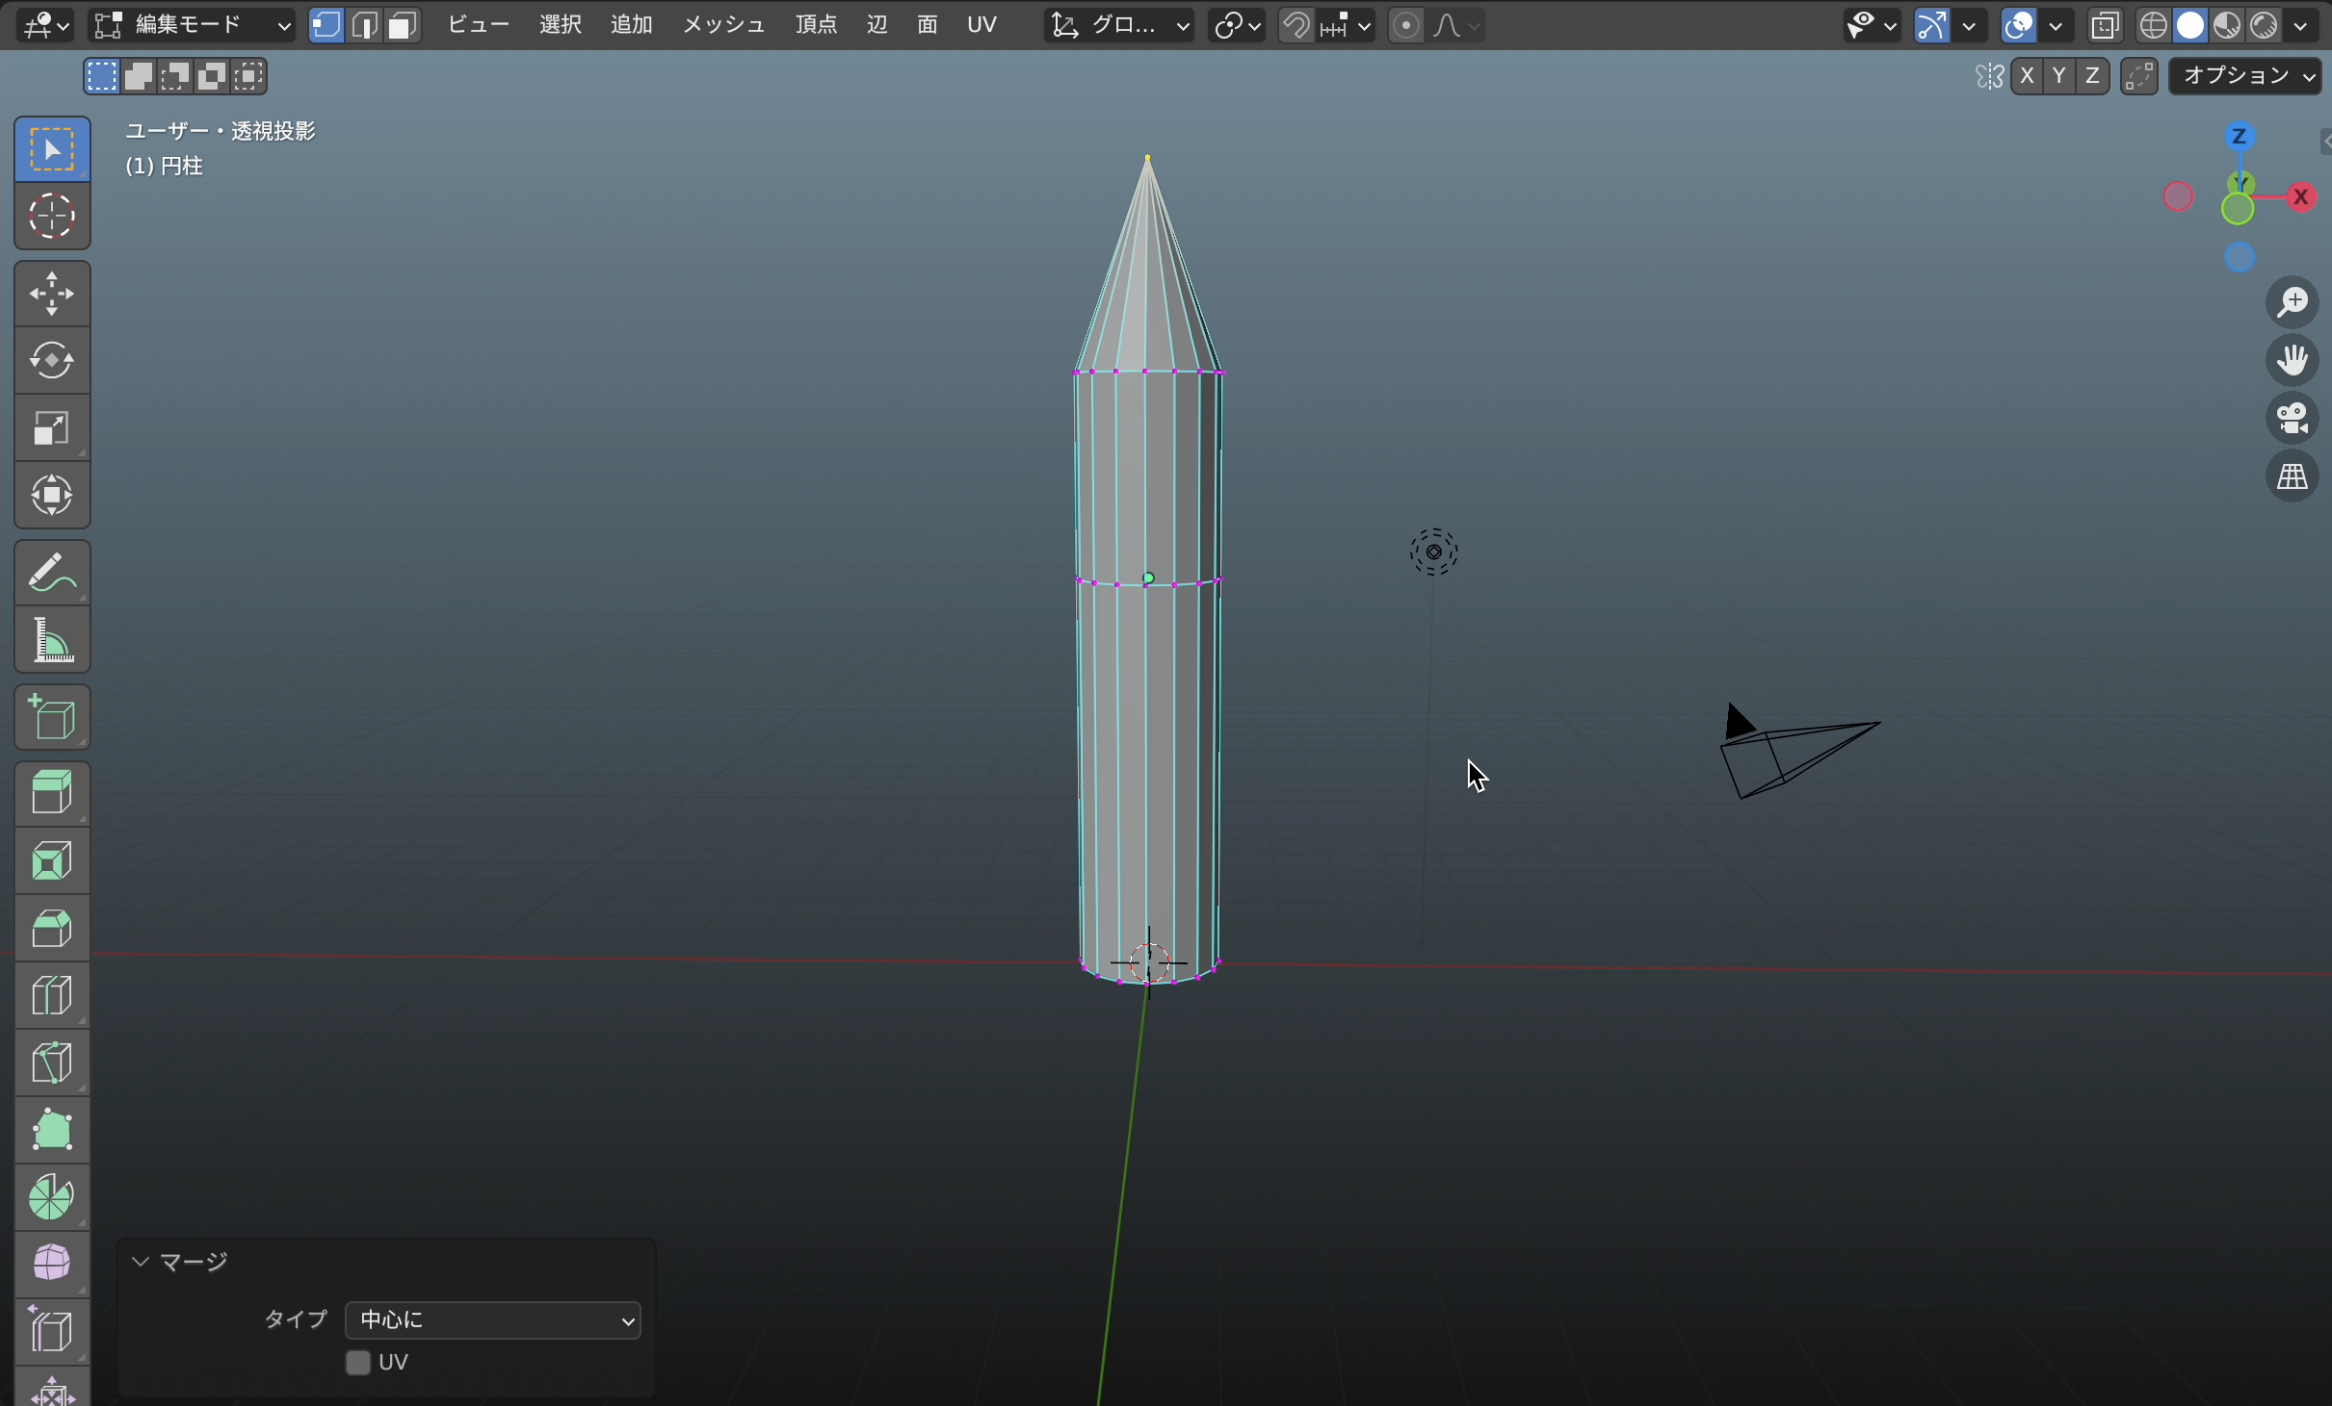Open the 編集モード mode dropdown

(192, 25)
